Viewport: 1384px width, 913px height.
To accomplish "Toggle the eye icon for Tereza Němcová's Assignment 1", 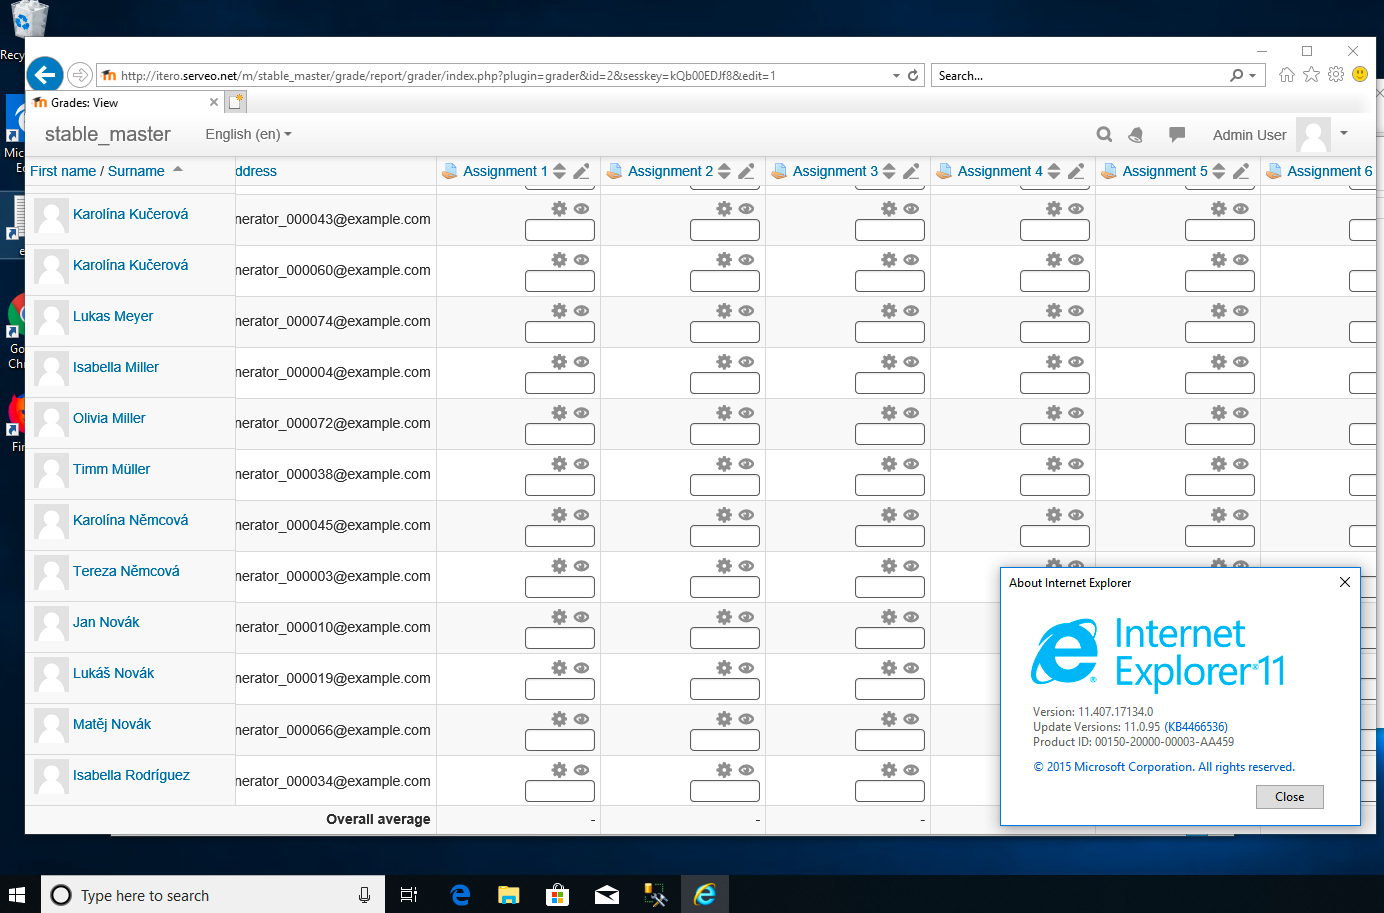I will (x=581, y=566).
